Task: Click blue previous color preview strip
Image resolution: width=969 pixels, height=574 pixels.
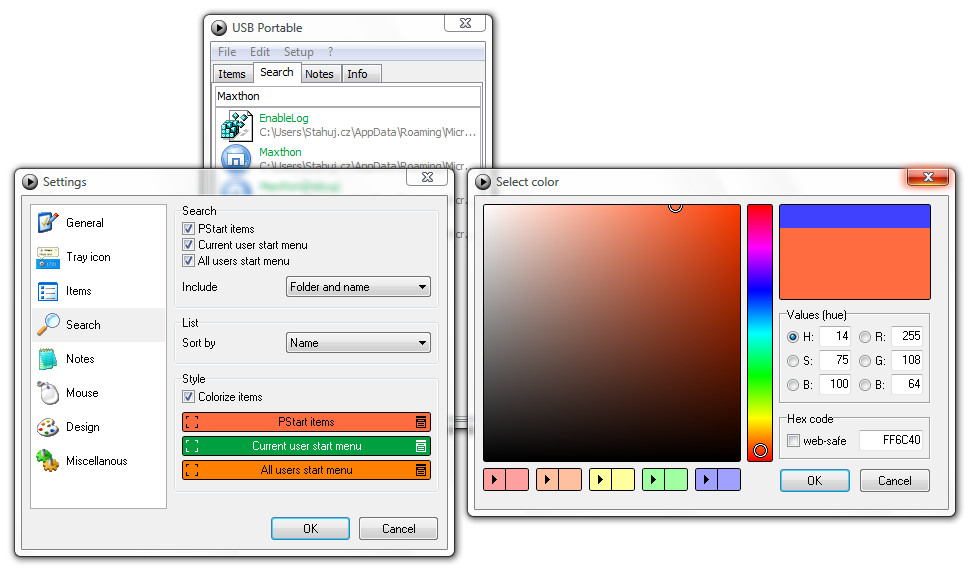Action: pos(855,216)
